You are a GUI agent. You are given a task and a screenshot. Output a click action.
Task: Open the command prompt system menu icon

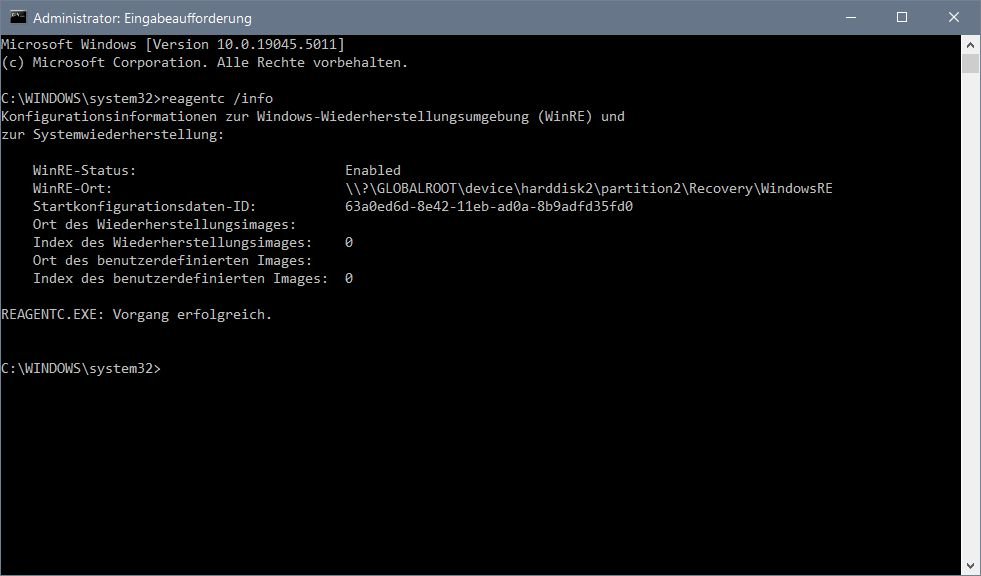[x=18, y=17]
